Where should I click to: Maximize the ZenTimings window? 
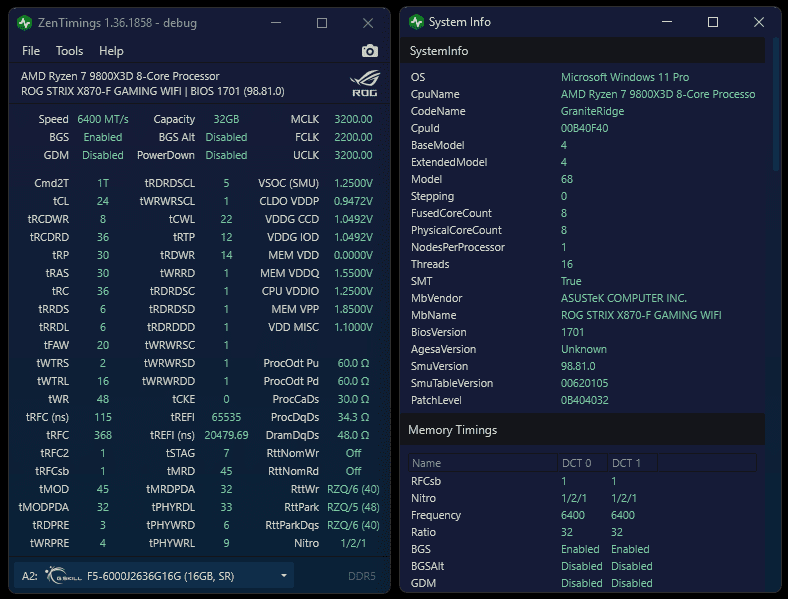[x=322, y=23]
